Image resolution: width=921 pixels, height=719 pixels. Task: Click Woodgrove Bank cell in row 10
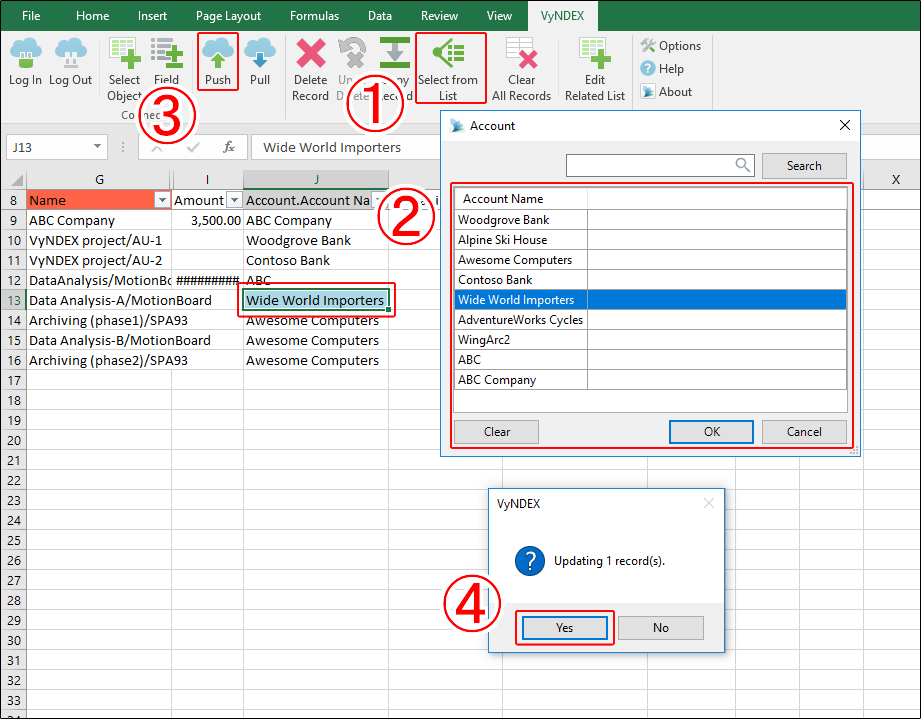315,240
